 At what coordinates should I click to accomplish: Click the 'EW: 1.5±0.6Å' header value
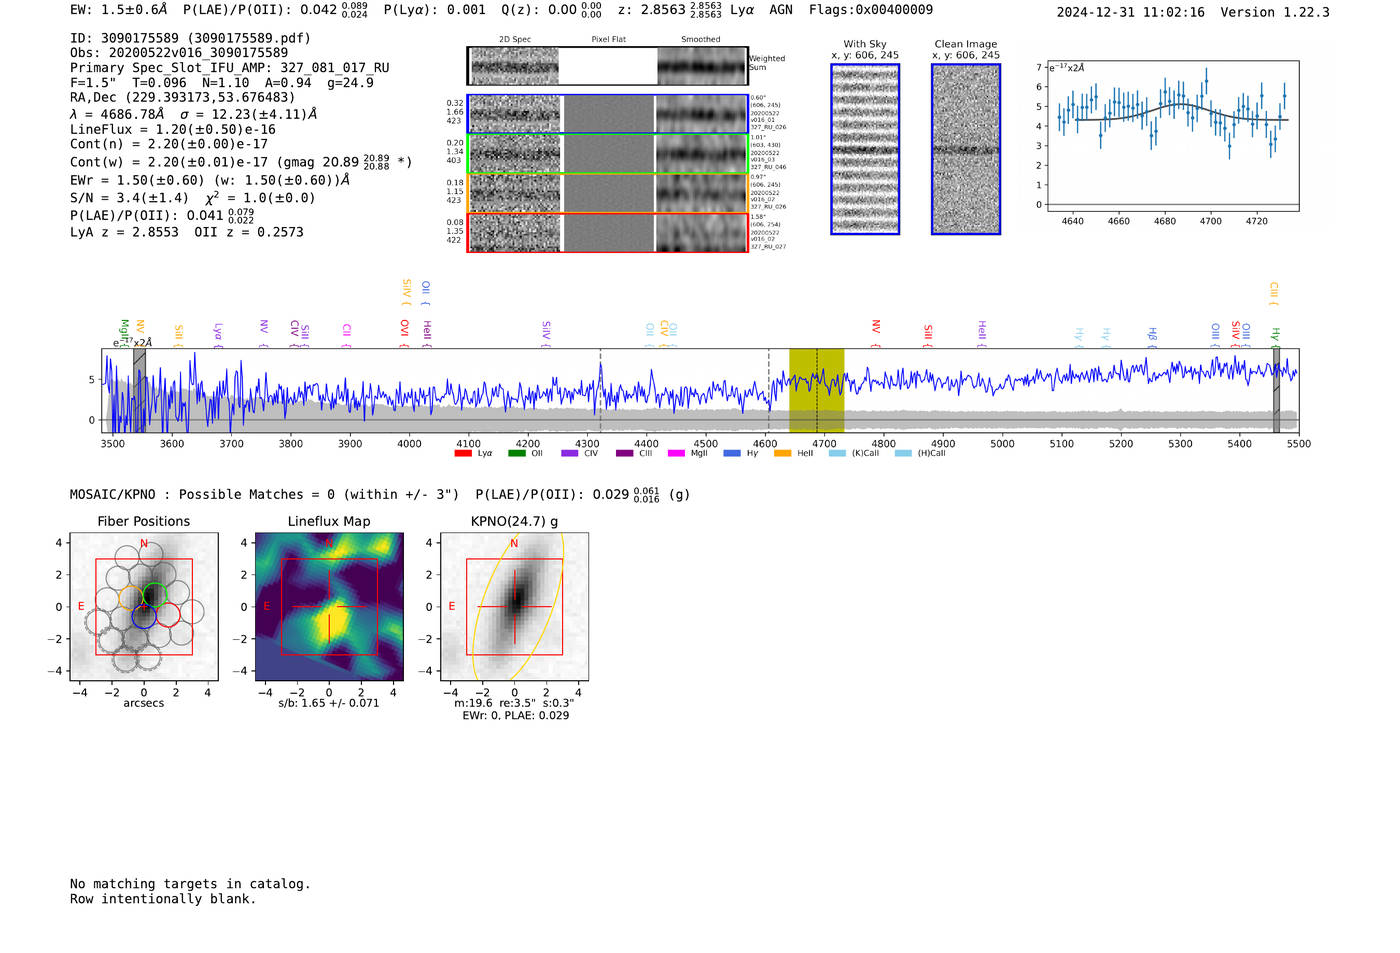(x=119, y=10)
